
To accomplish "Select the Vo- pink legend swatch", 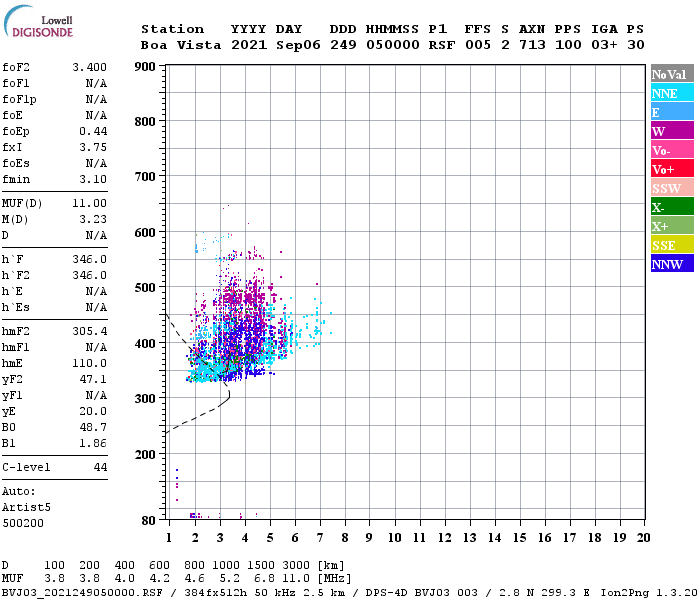I will pos(672,150).
